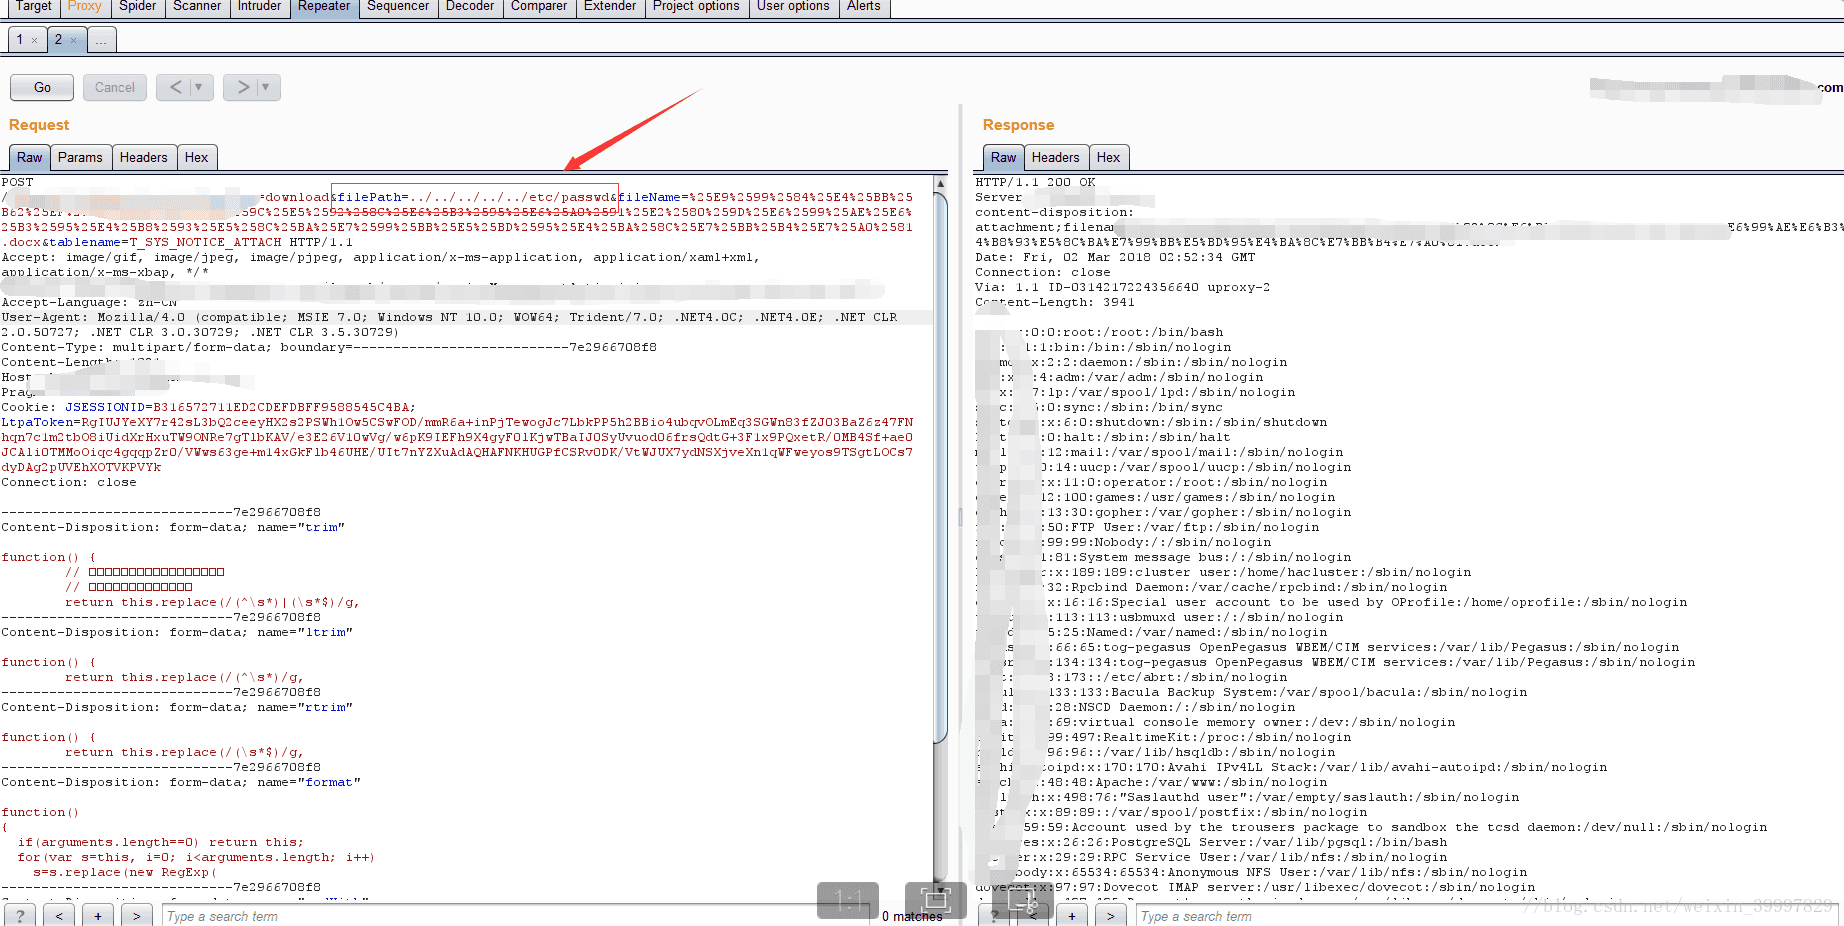The image size is (1844, 926).
Task: Find the next match in the Response panel
Action: click(x=1110, y=915)
